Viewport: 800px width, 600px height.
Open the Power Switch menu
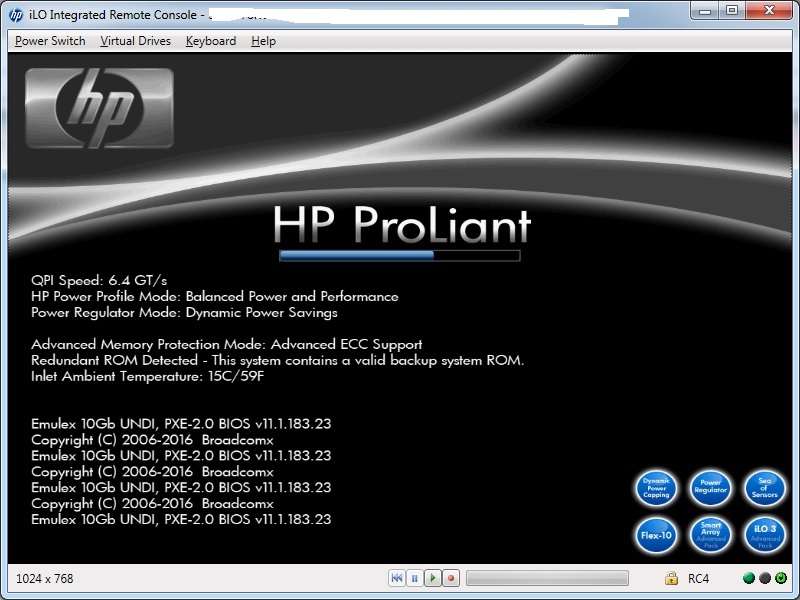pyautogui.click(x=50, y=41)
